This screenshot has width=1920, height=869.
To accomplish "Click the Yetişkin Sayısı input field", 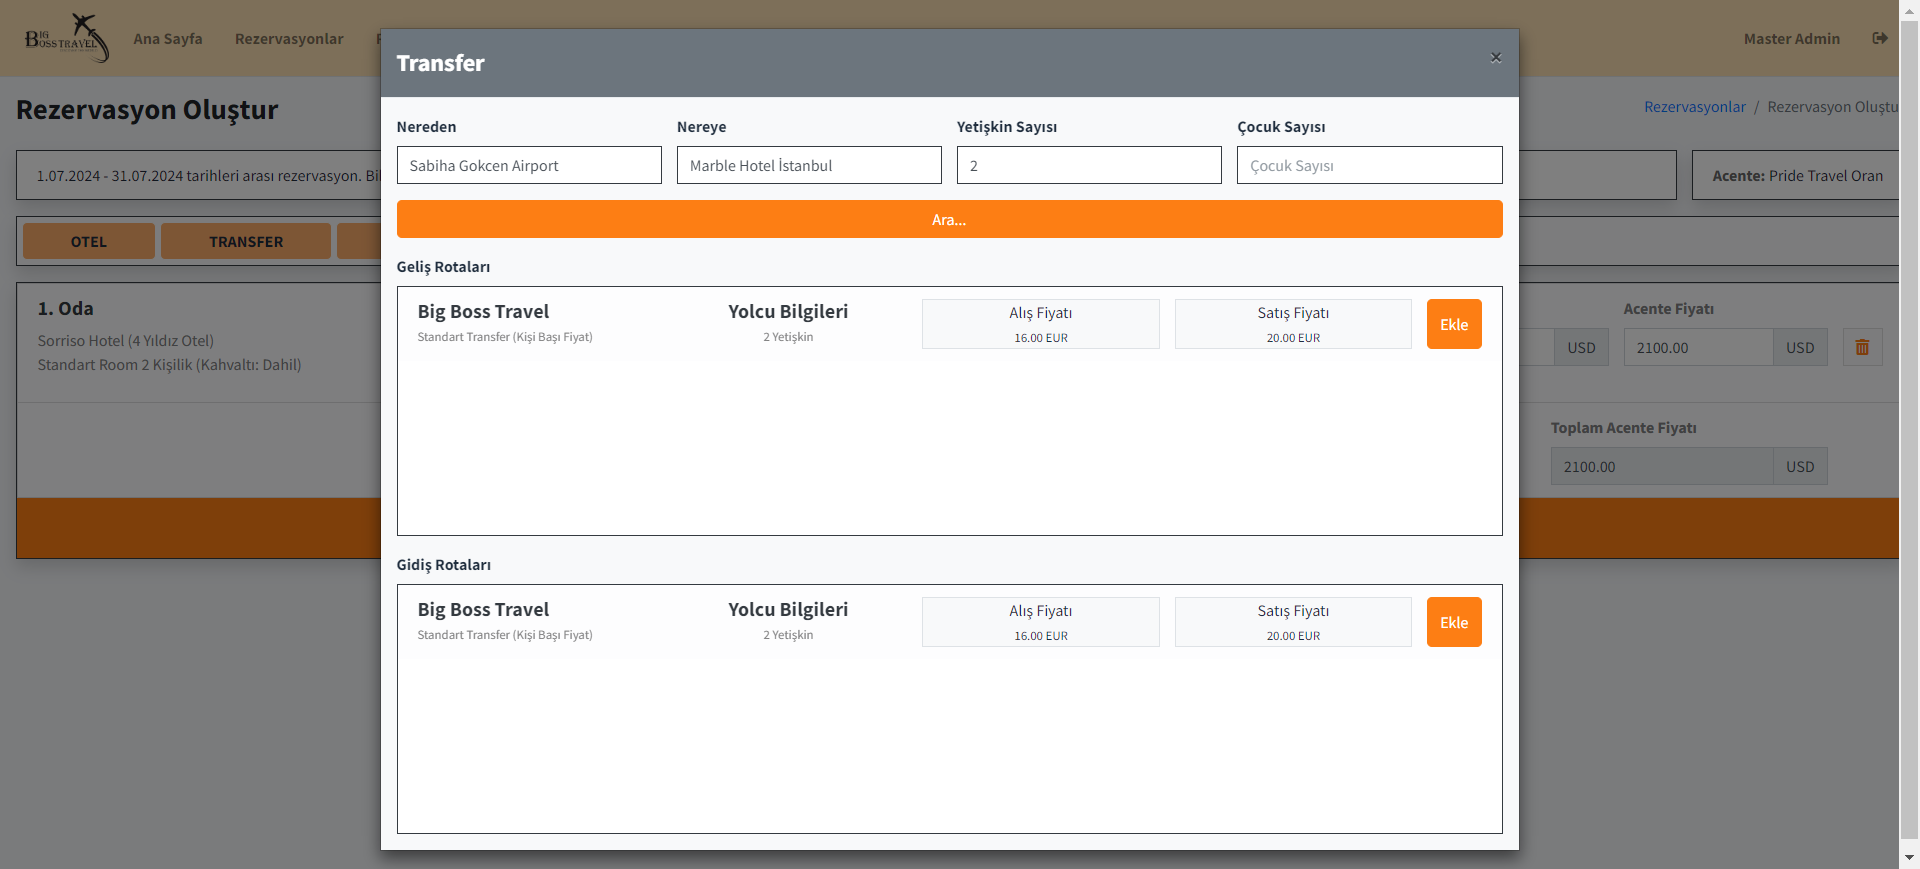I will [1089, 165].
